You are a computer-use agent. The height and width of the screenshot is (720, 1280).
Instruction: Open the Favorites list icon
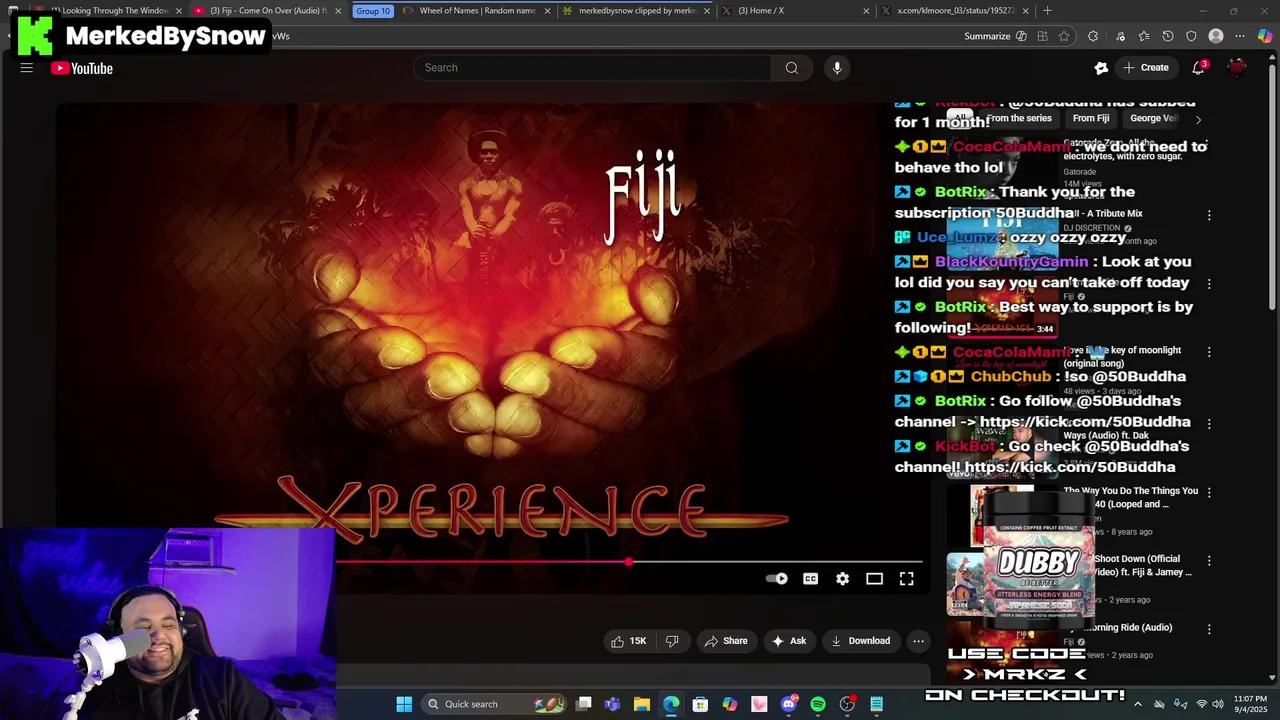tap(1144, 36)
